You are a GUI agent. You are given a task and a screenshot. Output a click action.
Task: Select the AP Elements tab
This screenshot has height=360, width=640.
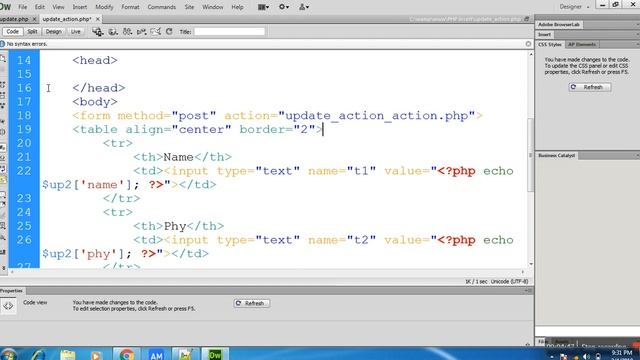point(582,44)
